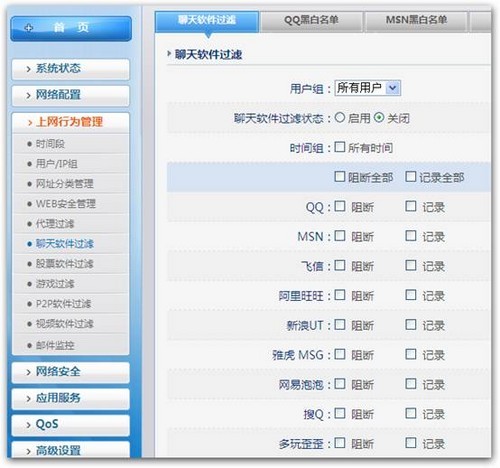The height and width of the screenshot is (468, 500).
Task: Expand the 系统状态 menu section
Action: (71, 69)
